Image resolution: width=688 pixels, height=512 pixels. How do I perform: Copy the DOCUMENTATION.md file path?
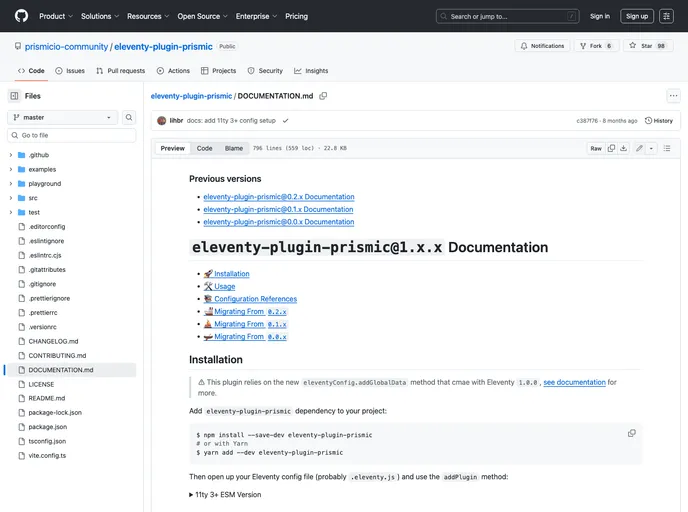[323, 96]
